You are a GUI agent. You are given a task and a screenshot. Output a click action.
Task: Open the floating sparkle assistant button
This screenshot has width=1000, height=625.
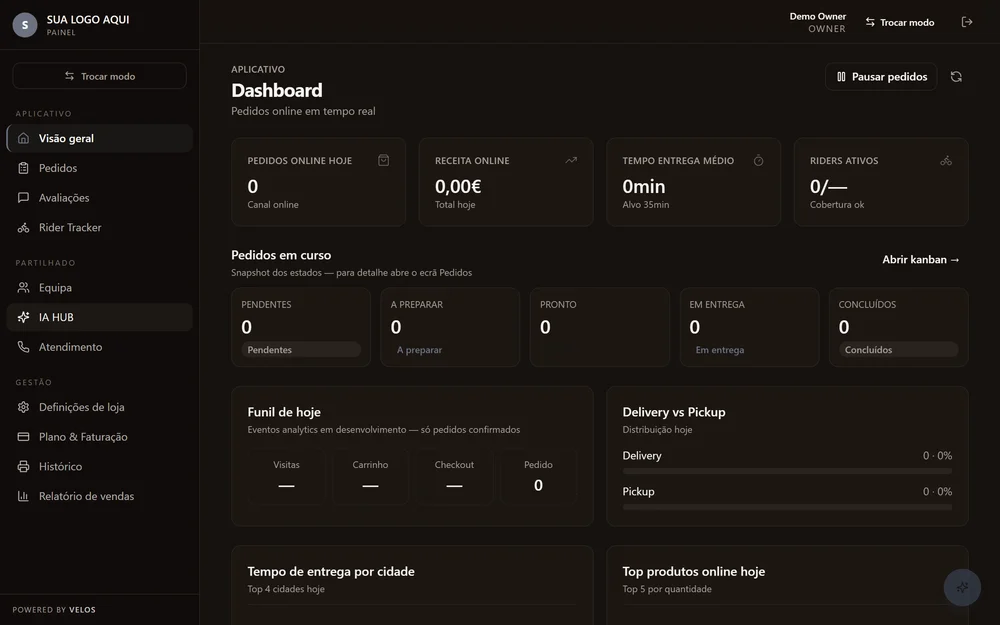click(x=962, y=587)
